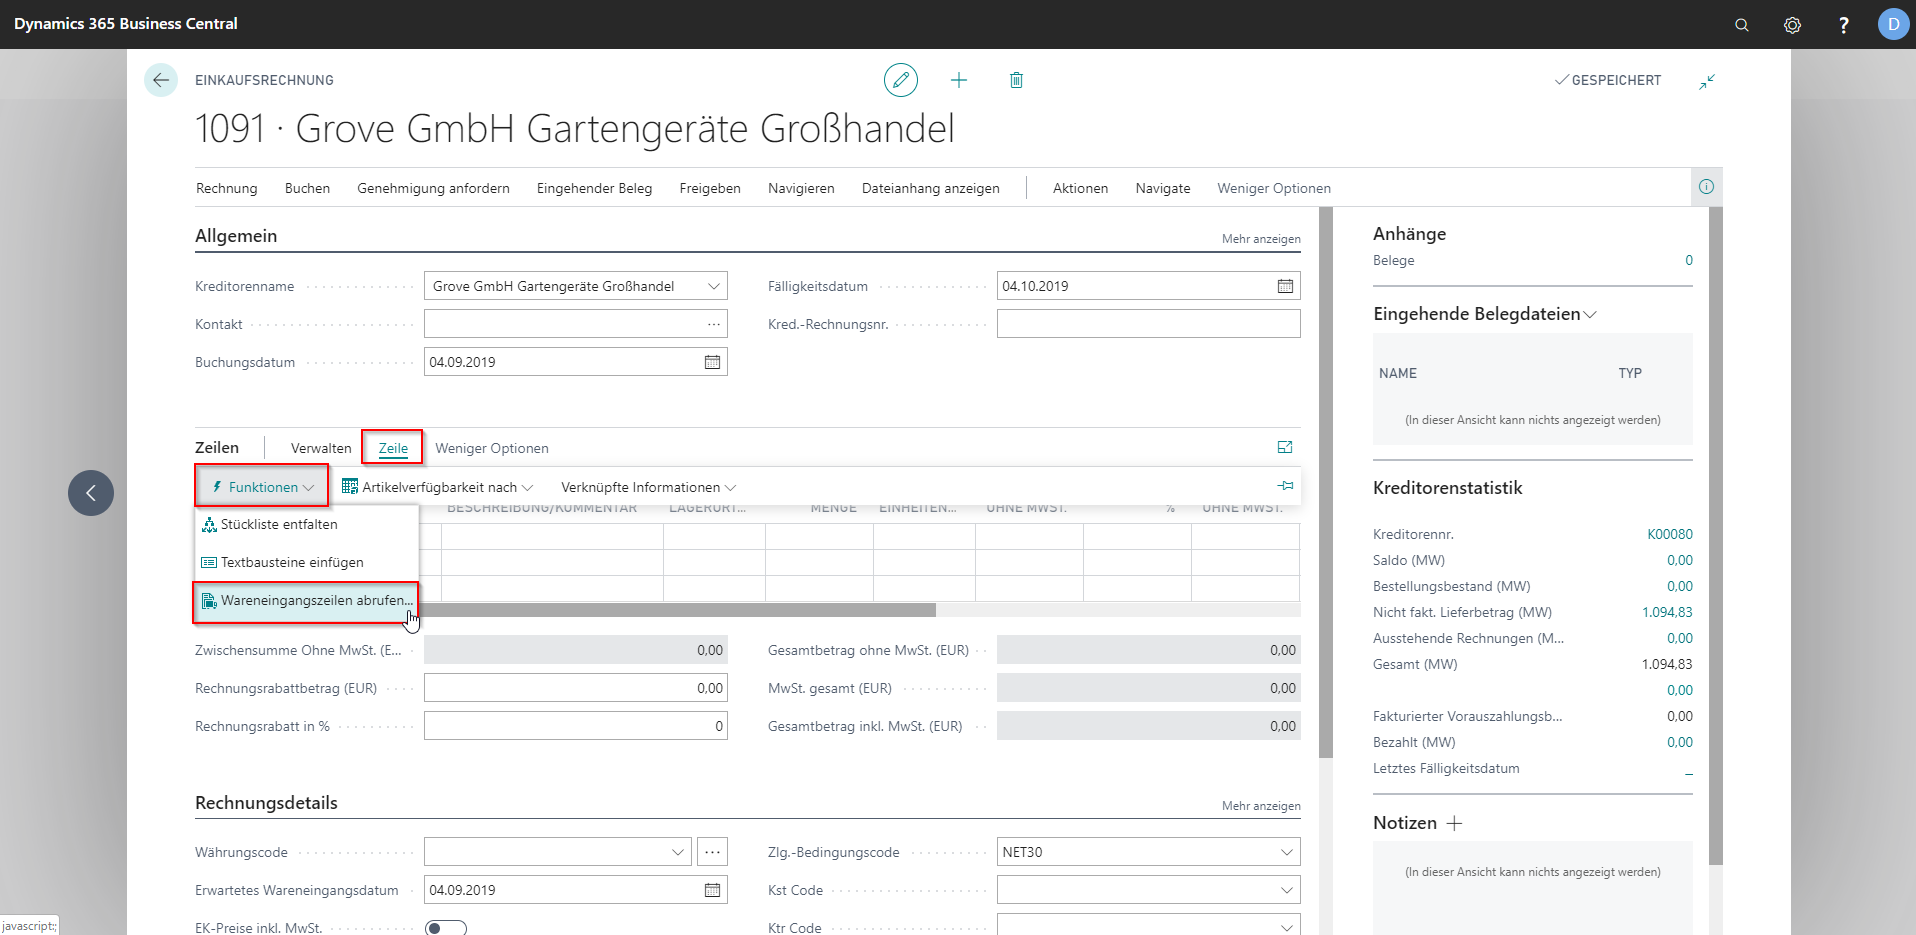Click the back arrow next to Einkaufsrechnung
The width and height of the screenshot is (1916, 935).
pos(161,80)
